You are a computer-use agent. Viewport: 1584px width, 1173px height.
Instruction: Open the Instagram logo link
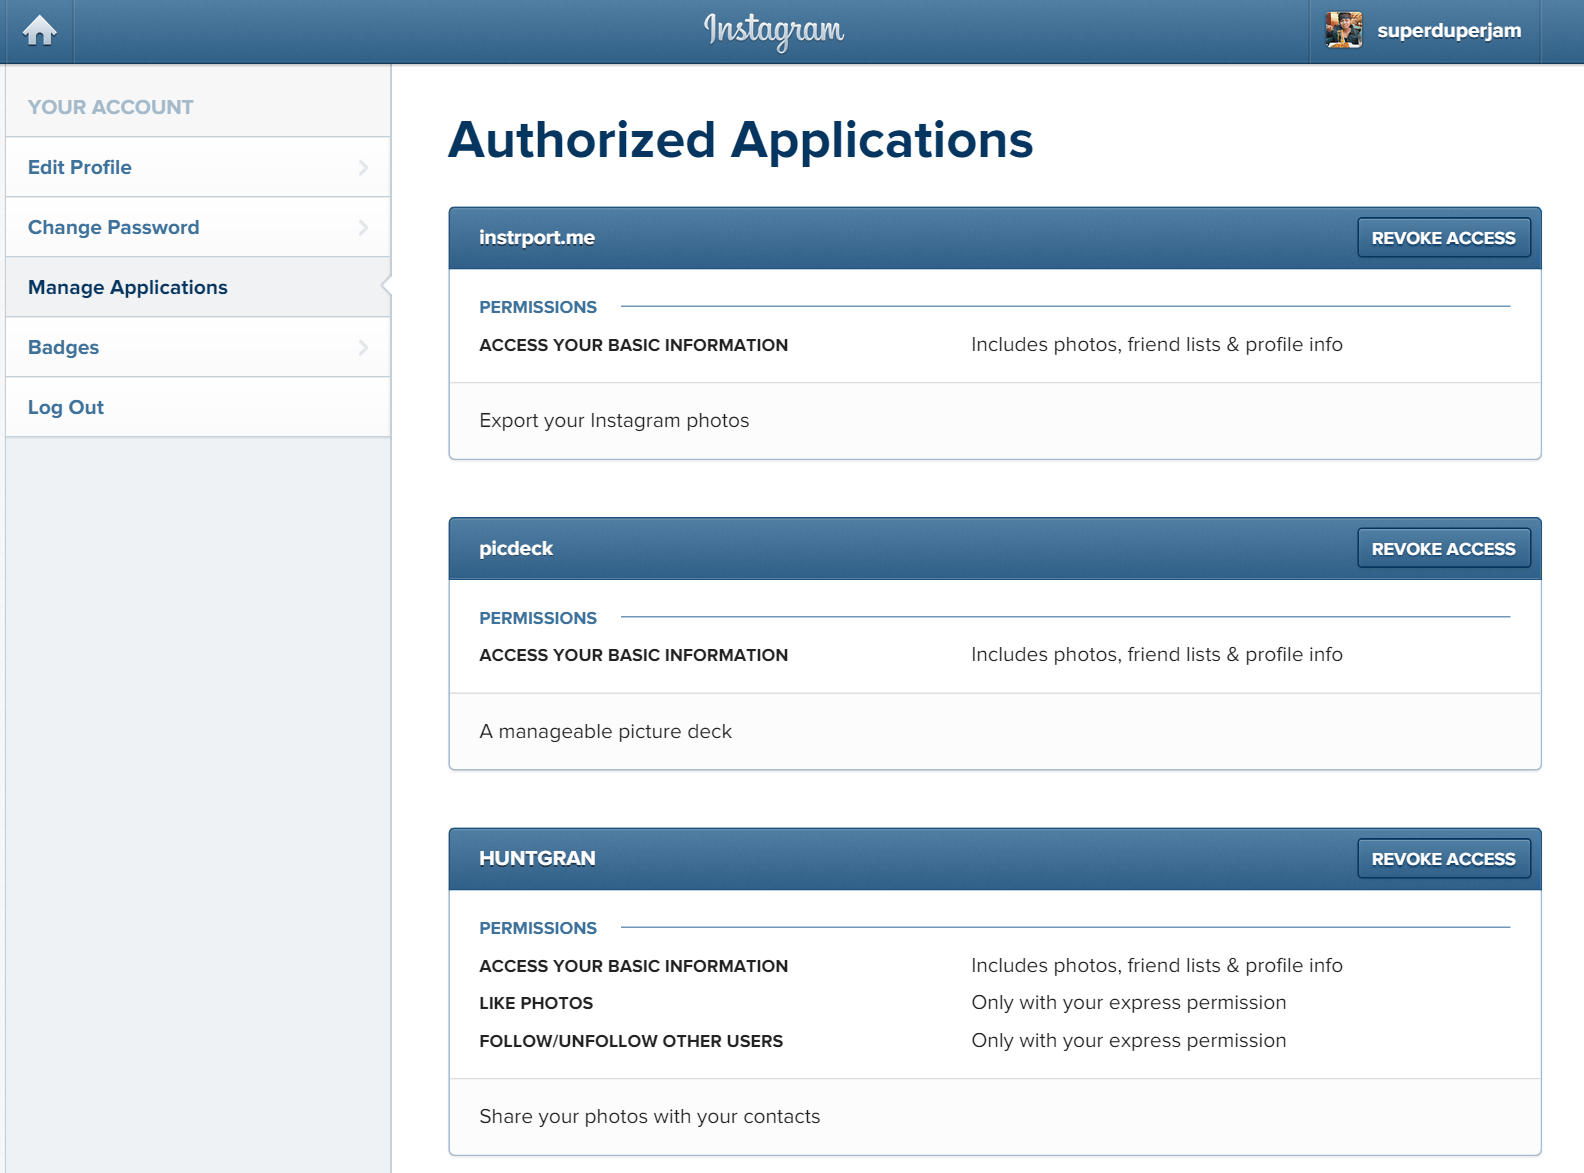(773, 31)
